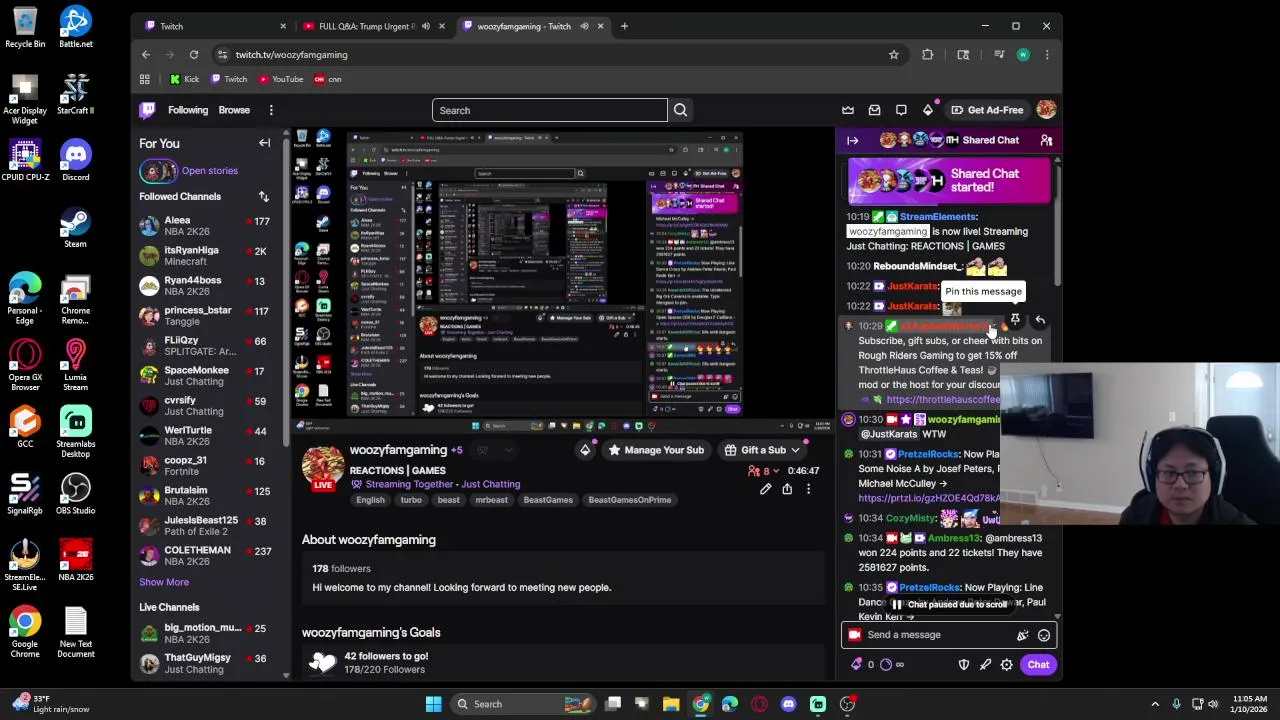
Task: Open the Chrome menu three dots
Action: [x=1046, y=55]
